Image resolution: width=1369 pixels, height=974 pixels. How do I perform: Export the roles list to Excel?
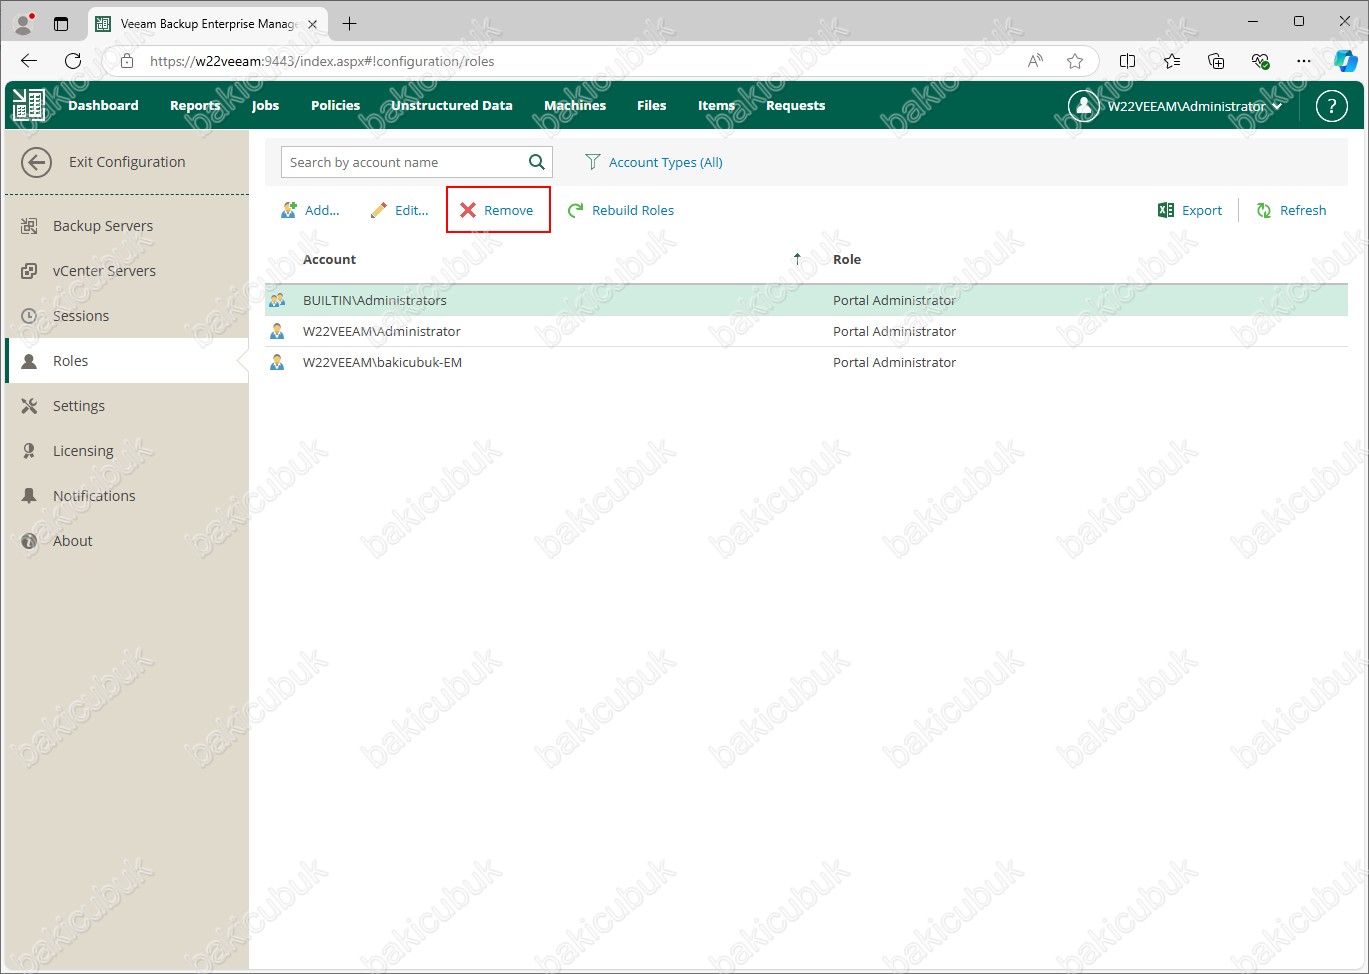(1190, 210)
